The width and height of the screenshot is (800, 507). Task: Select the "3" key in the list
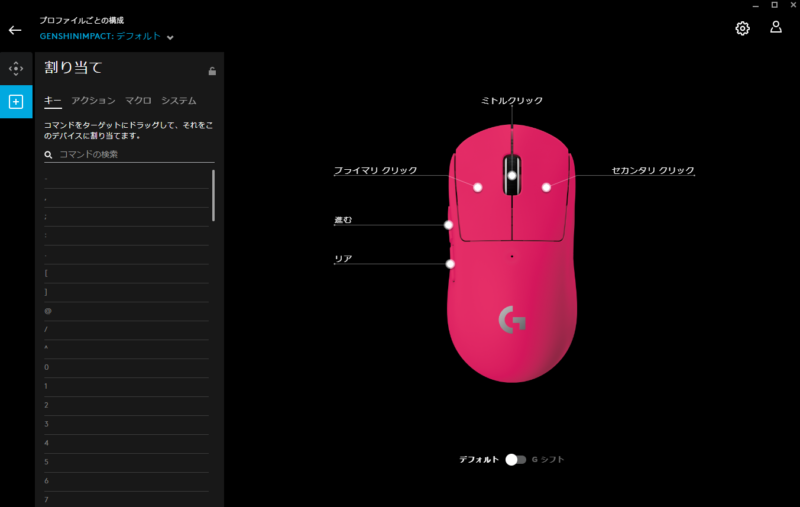[127, 424]
